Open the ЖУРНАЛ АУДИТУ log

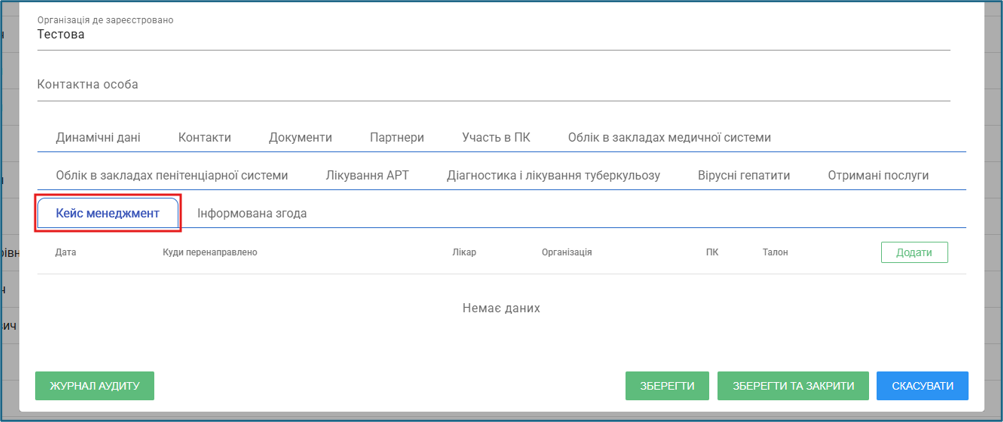pyautogui.click(x=95, y=386)
